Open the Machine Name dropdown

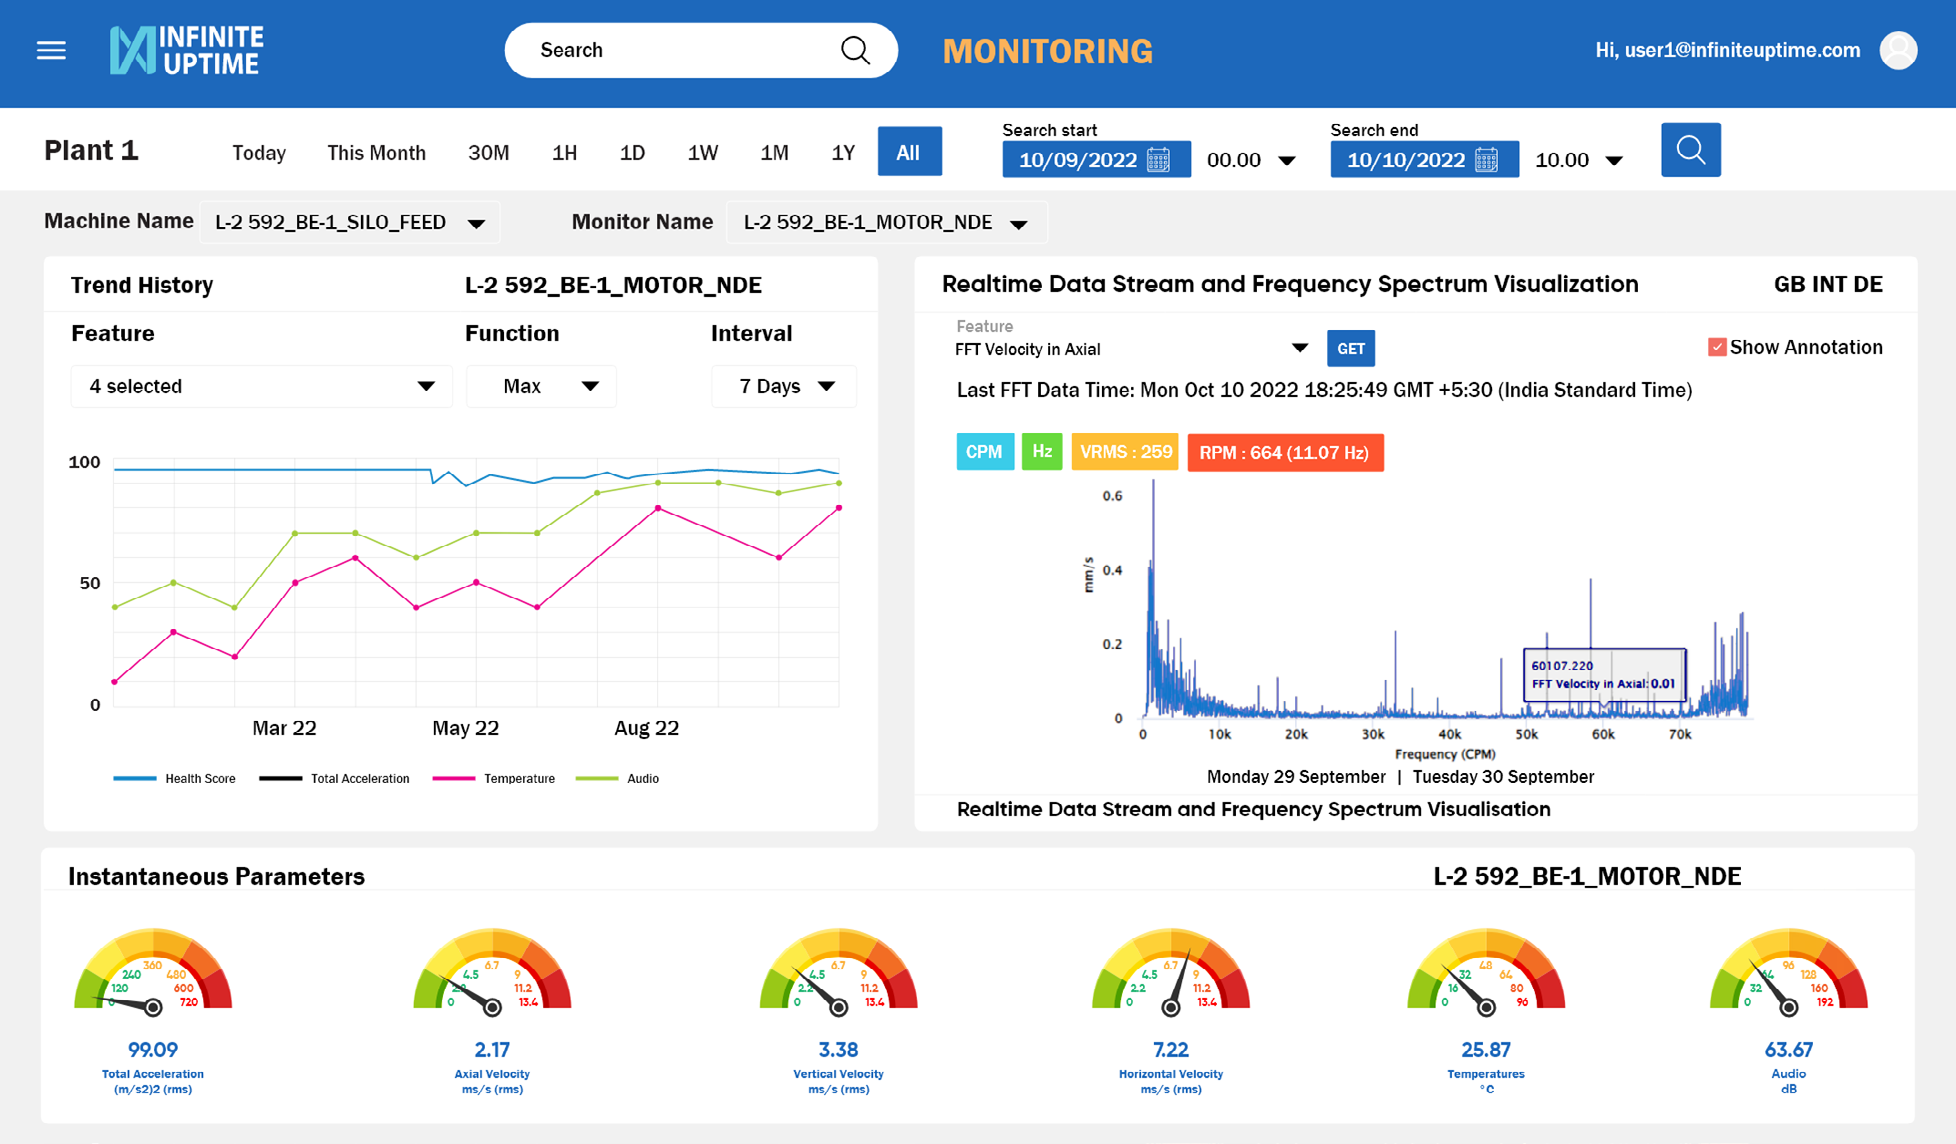coord(350,222)
